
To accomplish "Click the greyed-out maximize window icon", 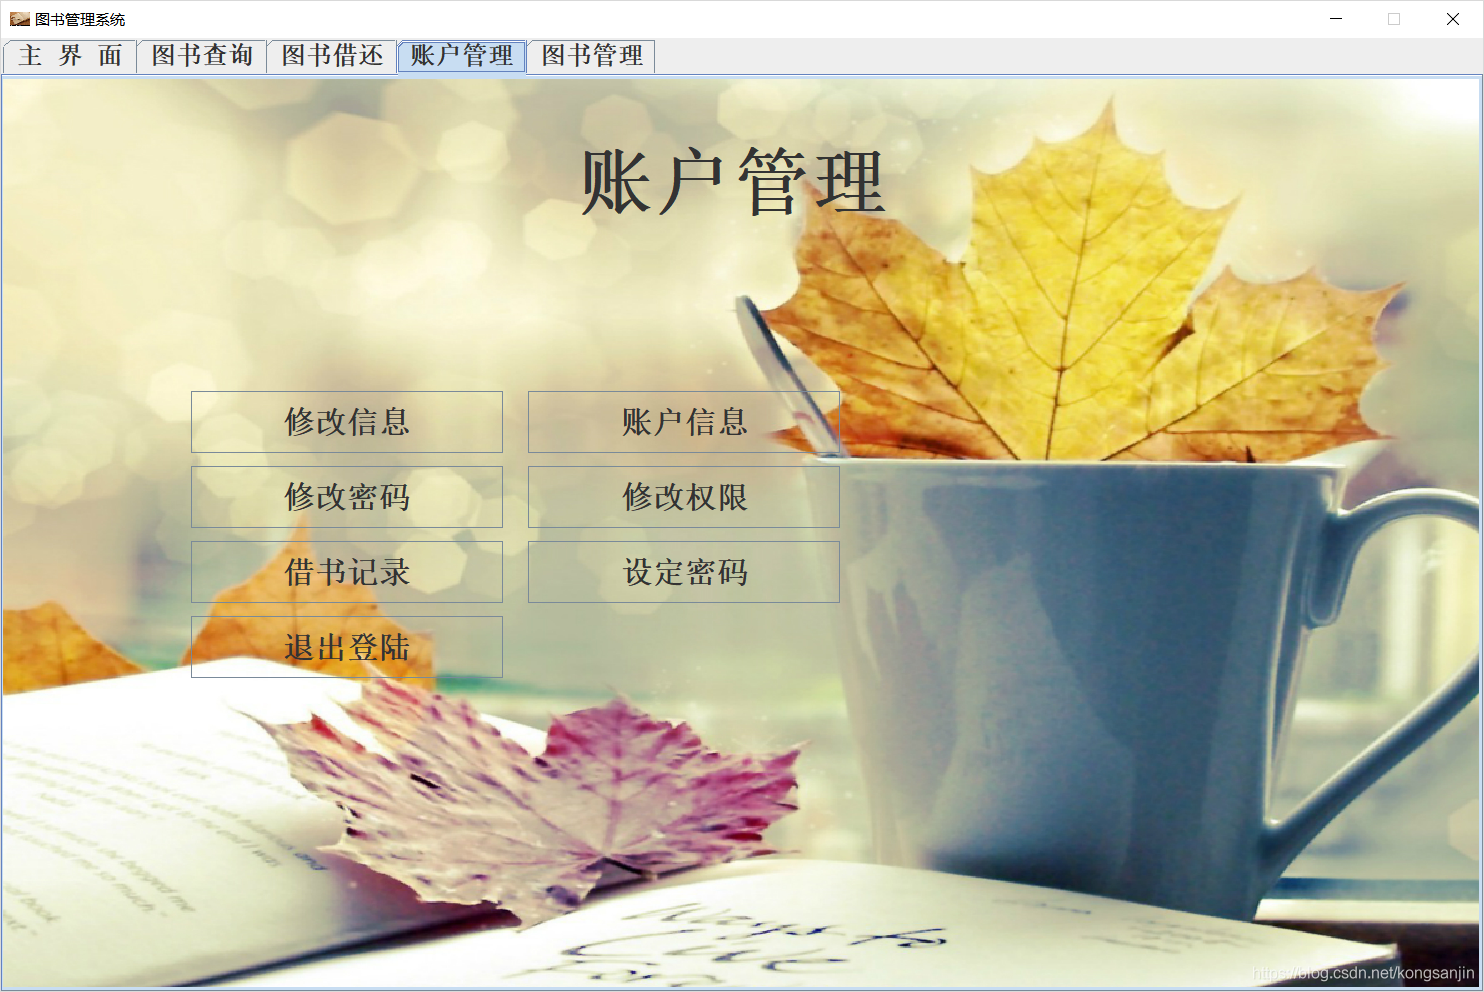I will 1394,19.
